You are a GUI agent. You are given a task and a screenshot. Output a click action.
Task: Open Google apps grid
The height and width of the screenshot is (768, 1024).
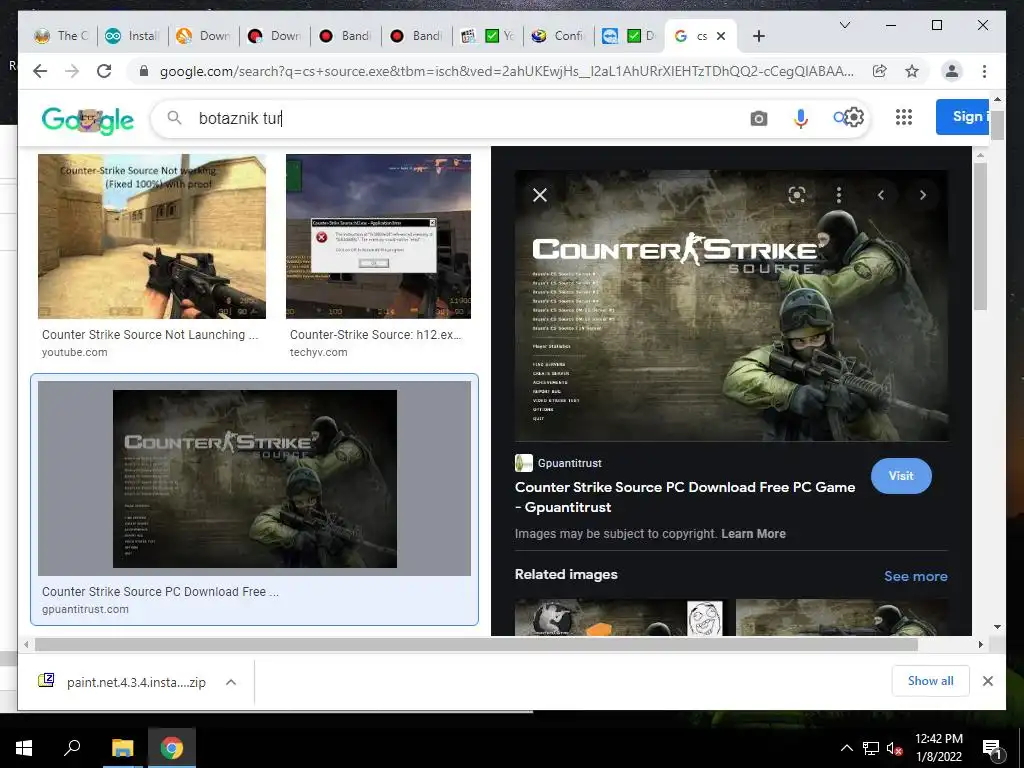tap(904, 118)
